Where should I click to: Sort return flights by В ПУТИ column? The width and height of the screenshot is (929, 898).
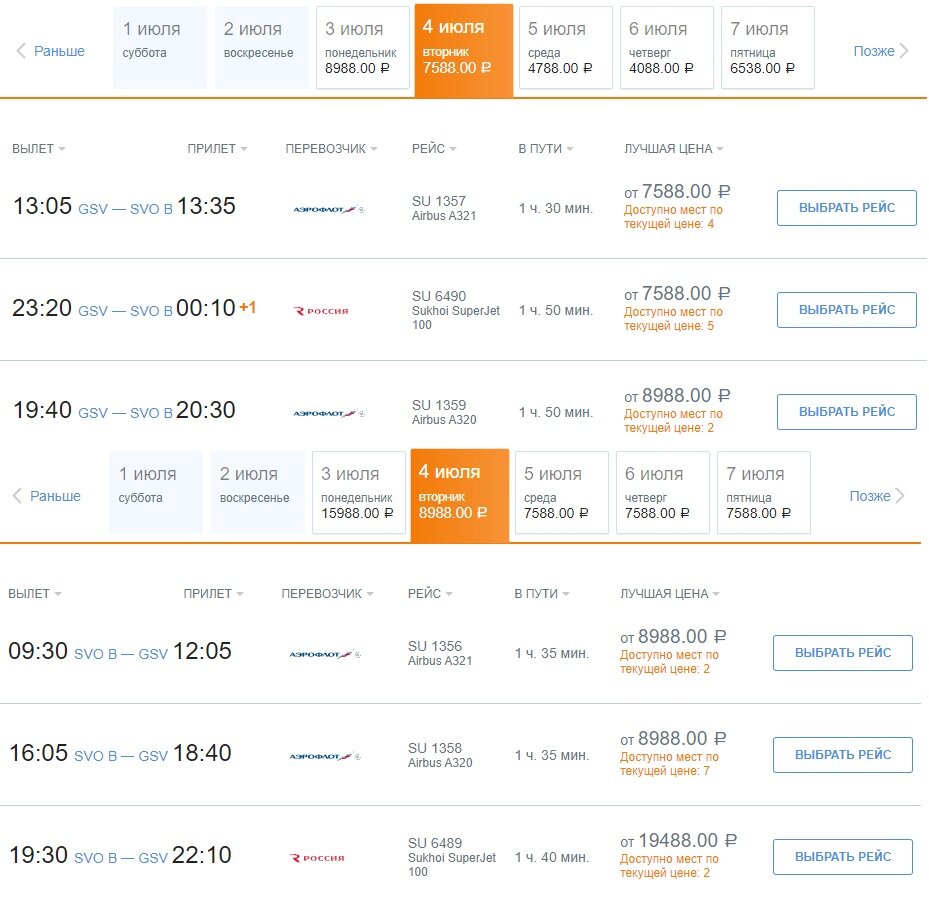(543, 594)
